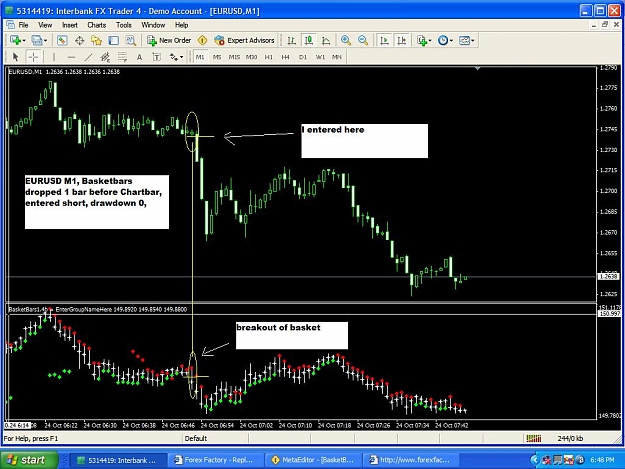The image size is (625, 469).
Task: Switch to H1 timeframe
Action: pos(269,57)
